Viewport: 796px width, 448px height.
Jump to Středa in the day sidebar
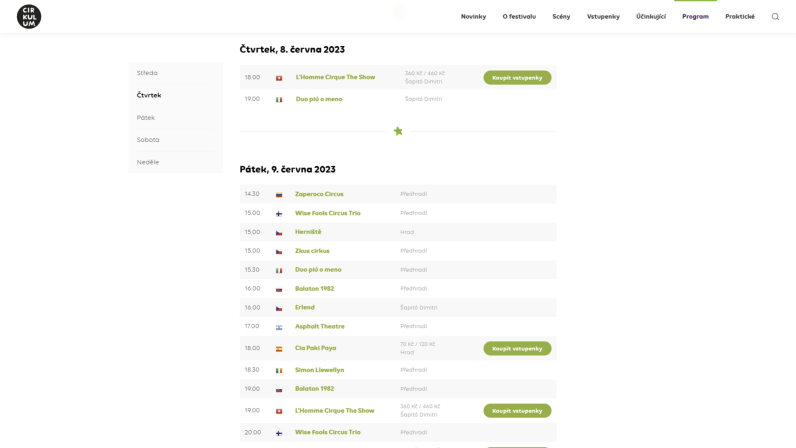(x=147, y=73)
